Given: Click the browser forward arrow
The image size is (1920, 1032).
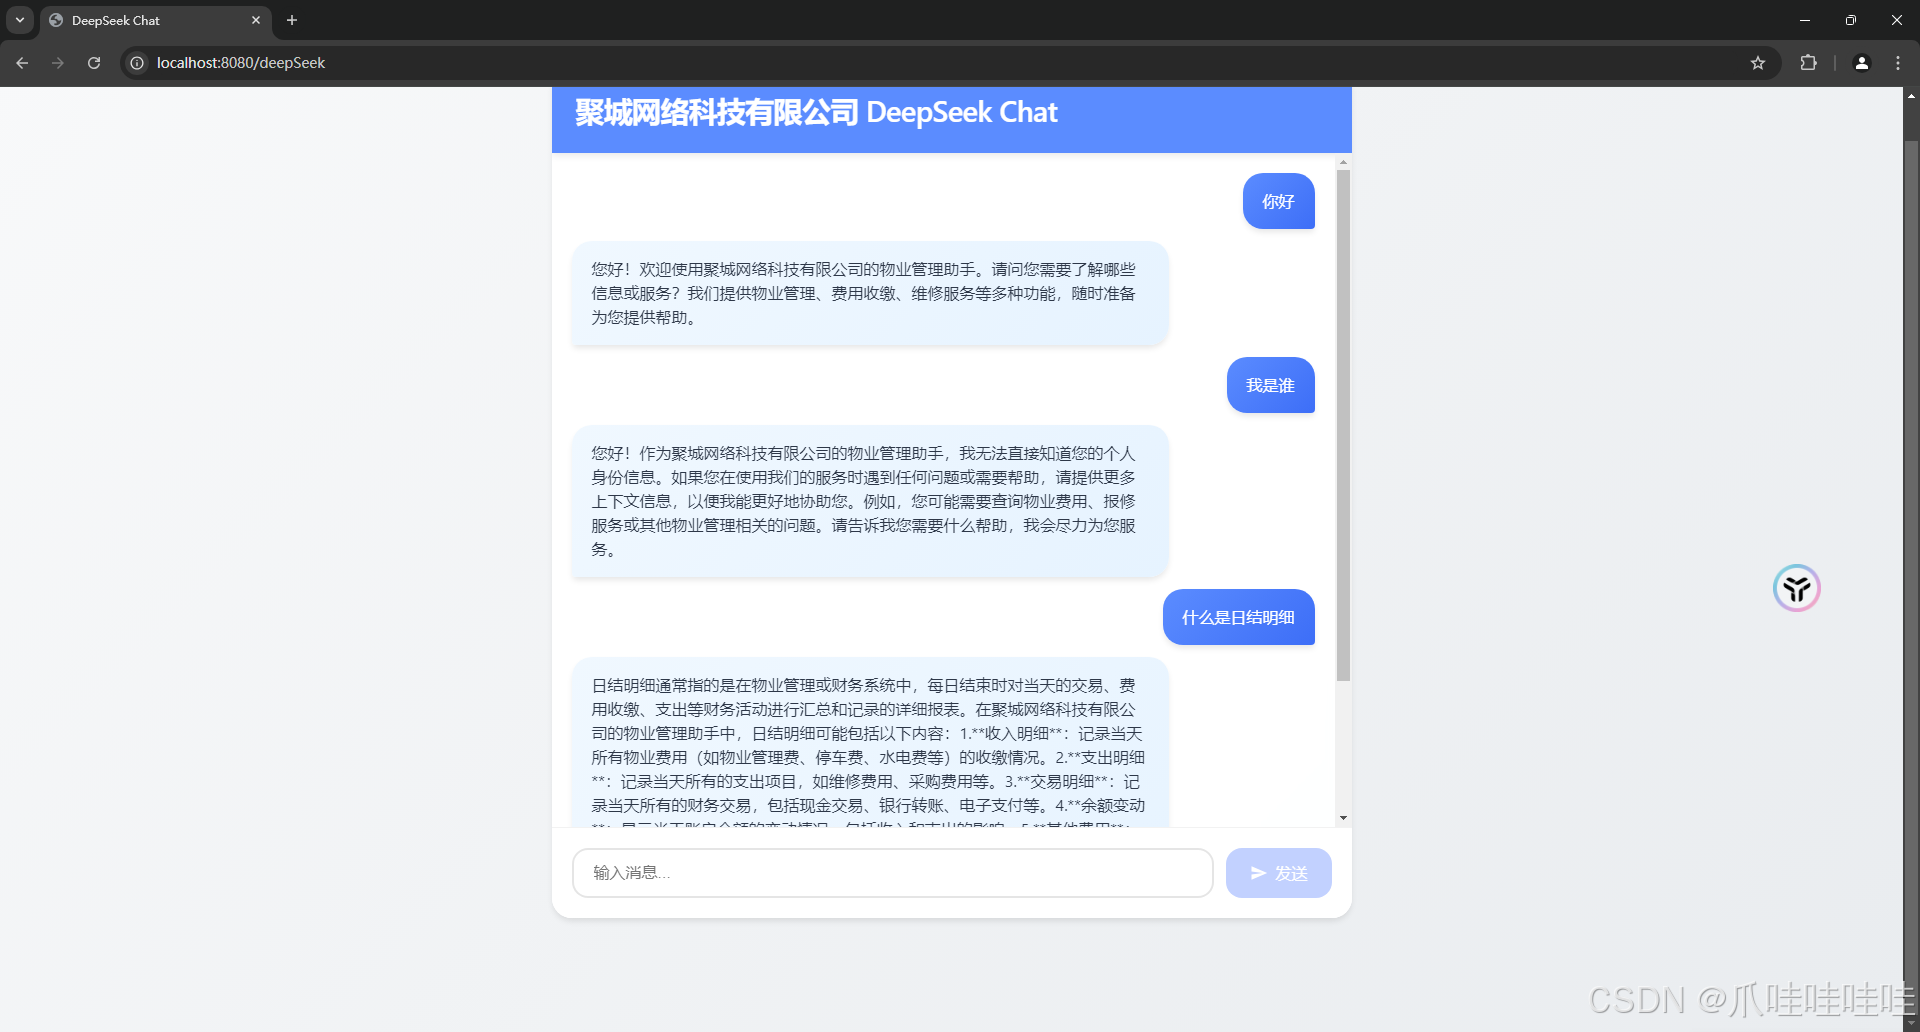Looking at the screenshot, I should (58, 63).
